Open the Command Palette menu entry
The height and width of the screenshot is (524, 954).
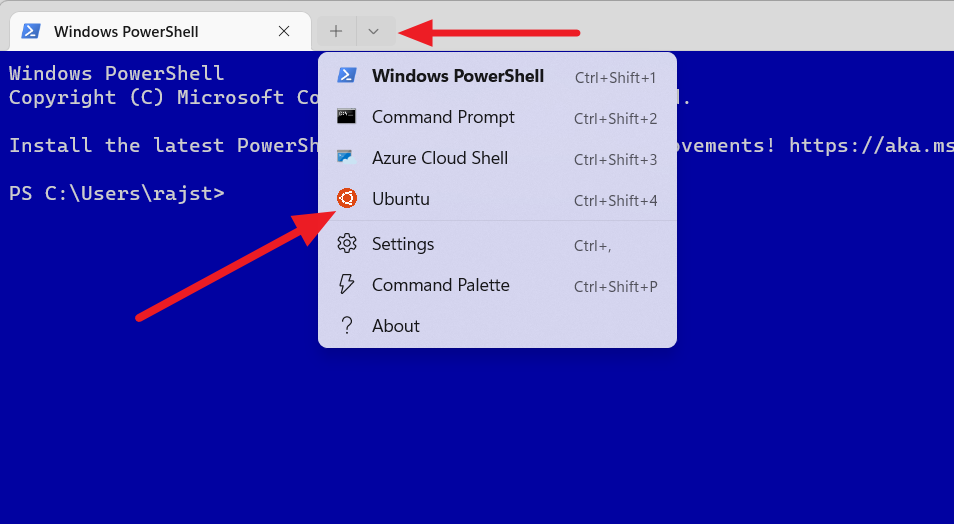click(497, 285)
